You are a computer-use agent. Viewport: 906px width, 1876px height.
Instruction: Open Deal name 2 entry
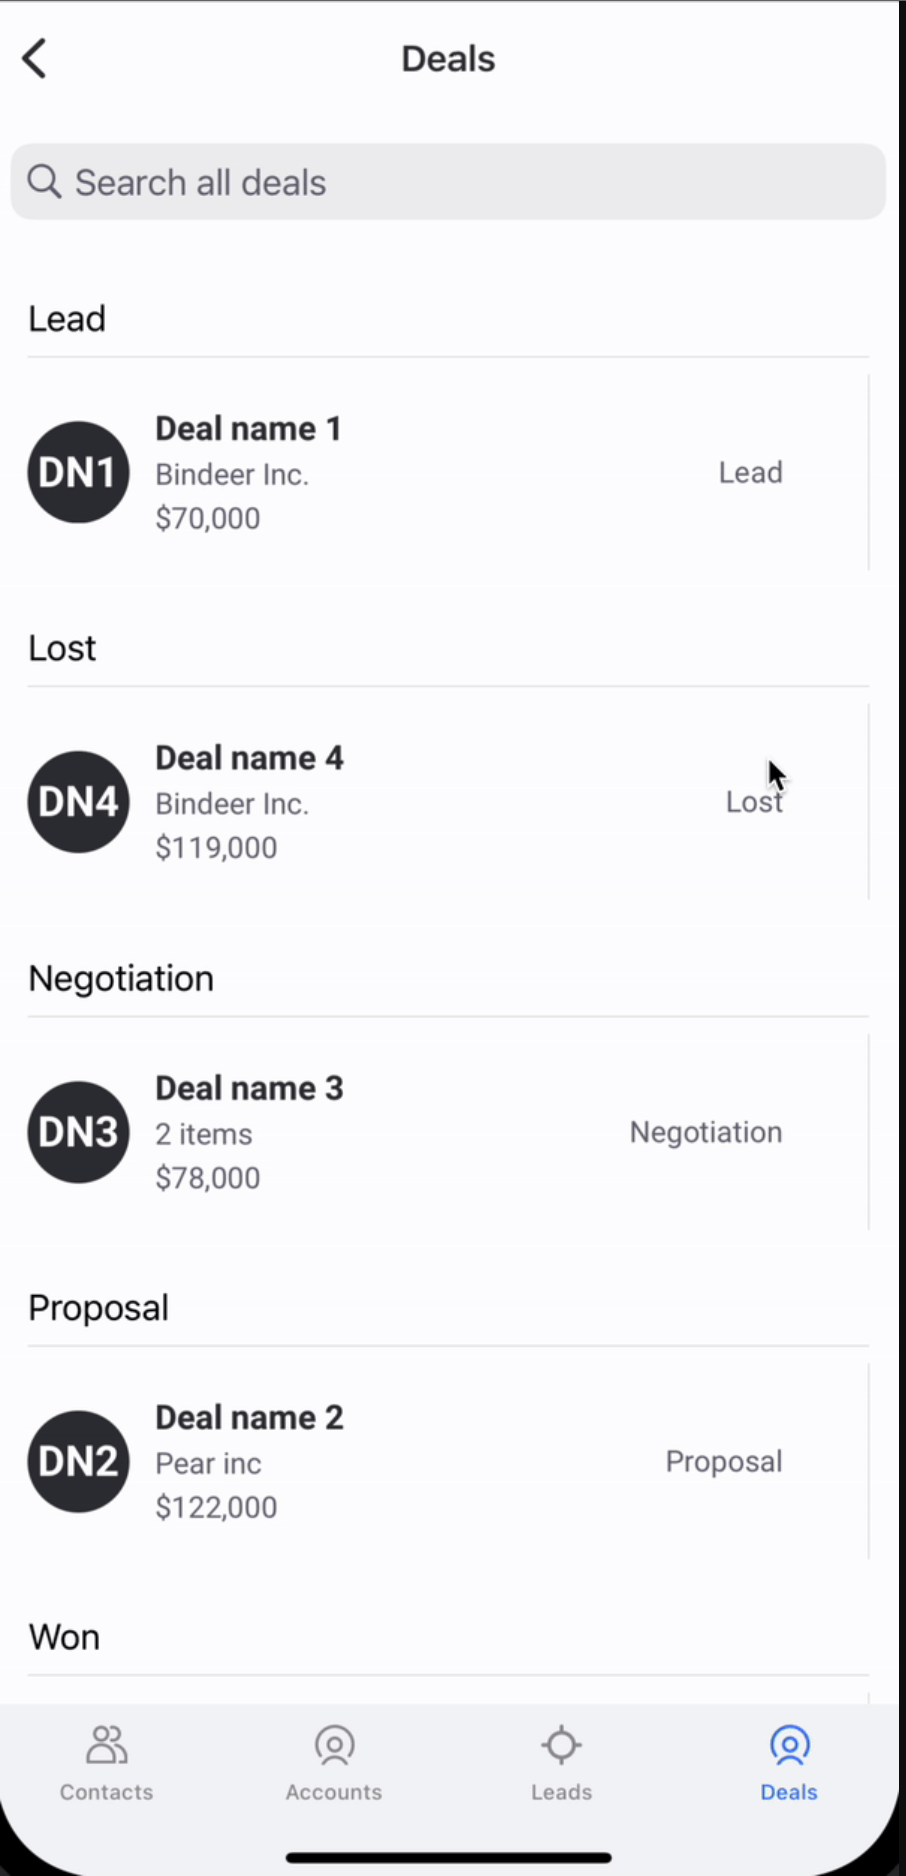249,1418
